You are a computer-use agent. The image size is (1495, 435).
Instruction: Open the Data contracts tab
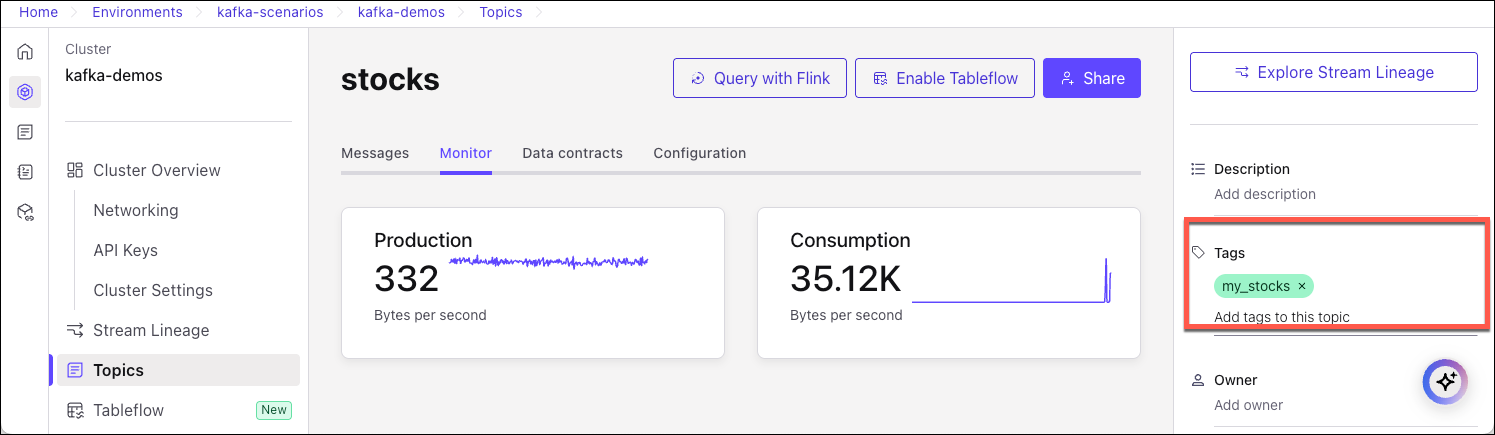click(x=572, y=153)
